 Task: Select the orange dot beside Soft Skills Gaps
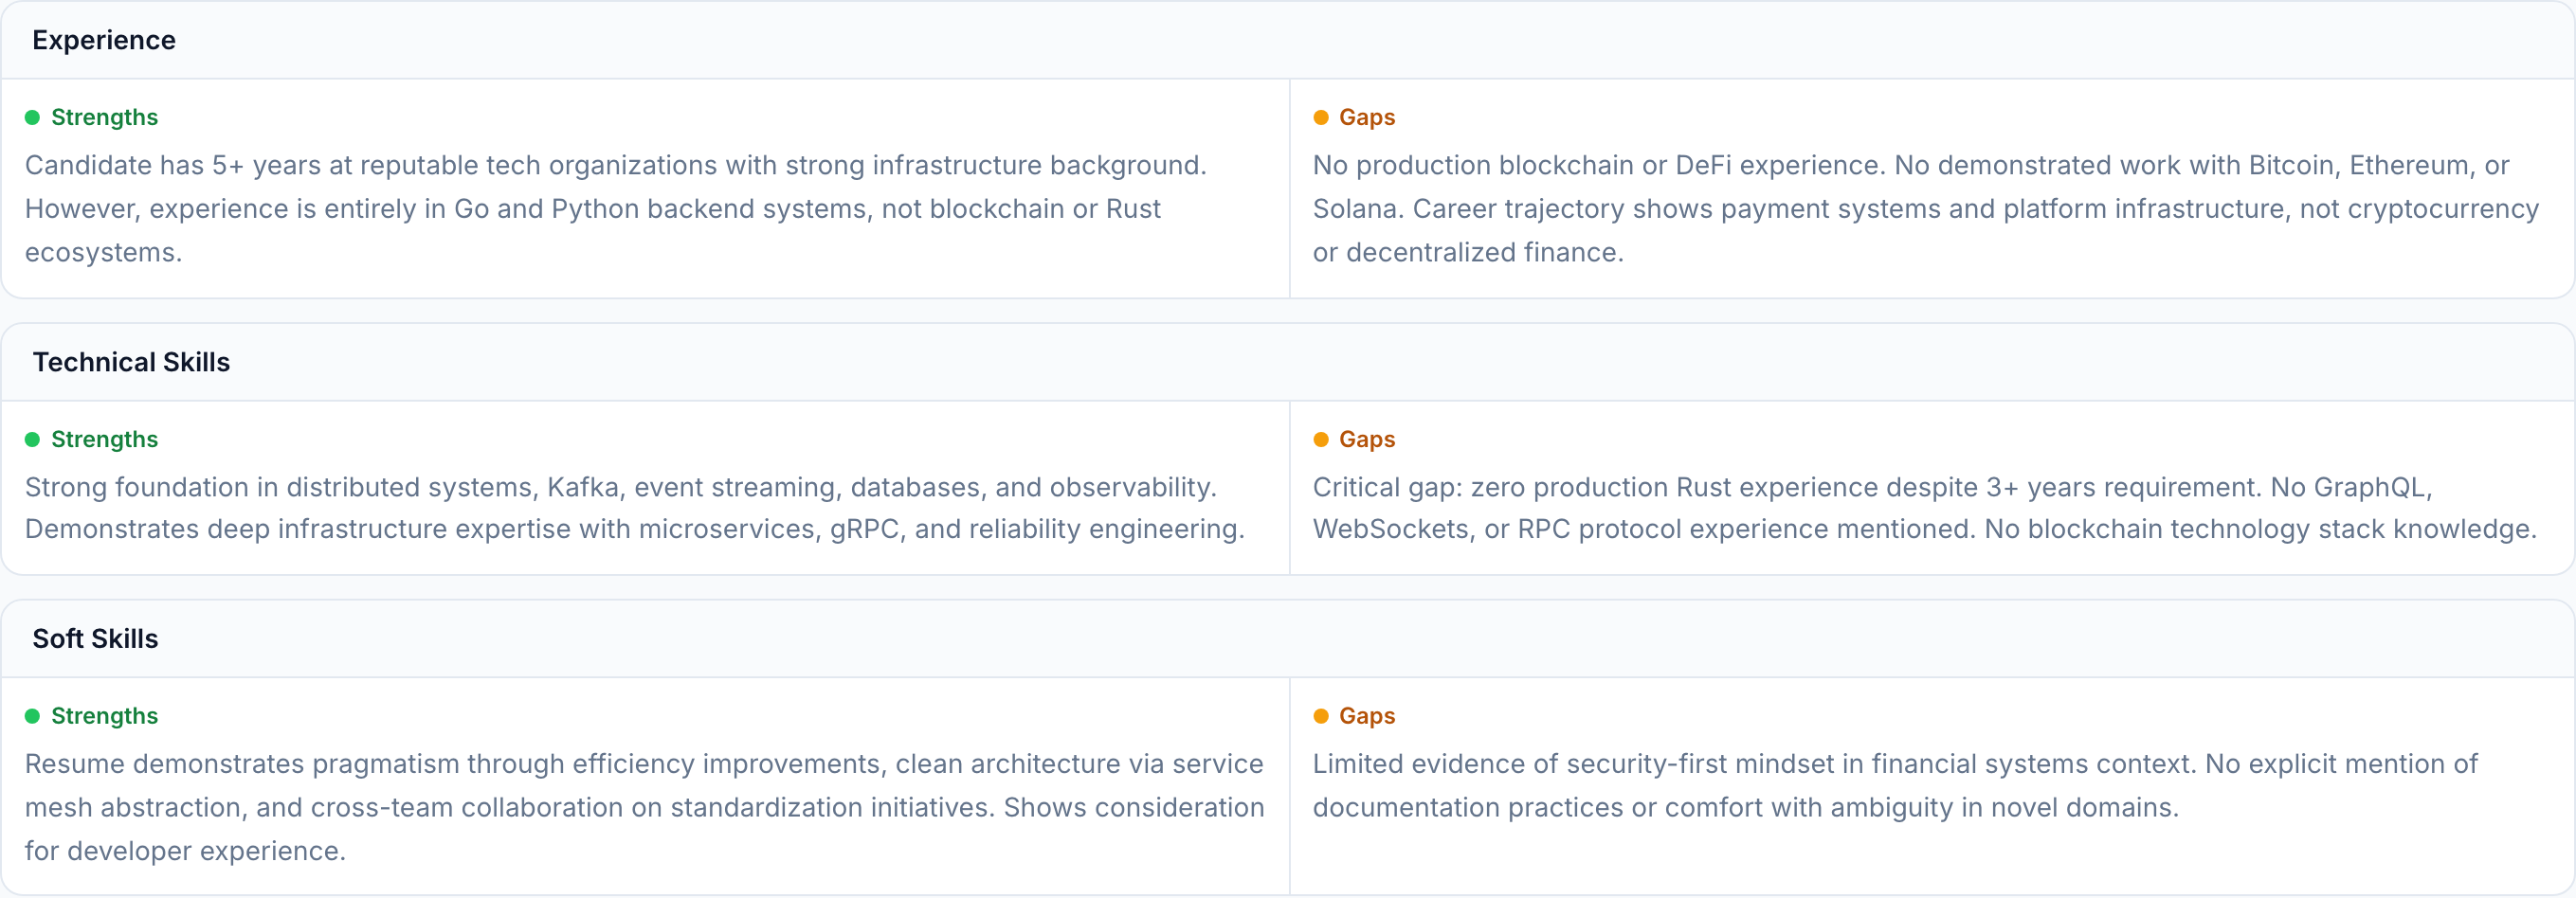(x=1322, y=715)
